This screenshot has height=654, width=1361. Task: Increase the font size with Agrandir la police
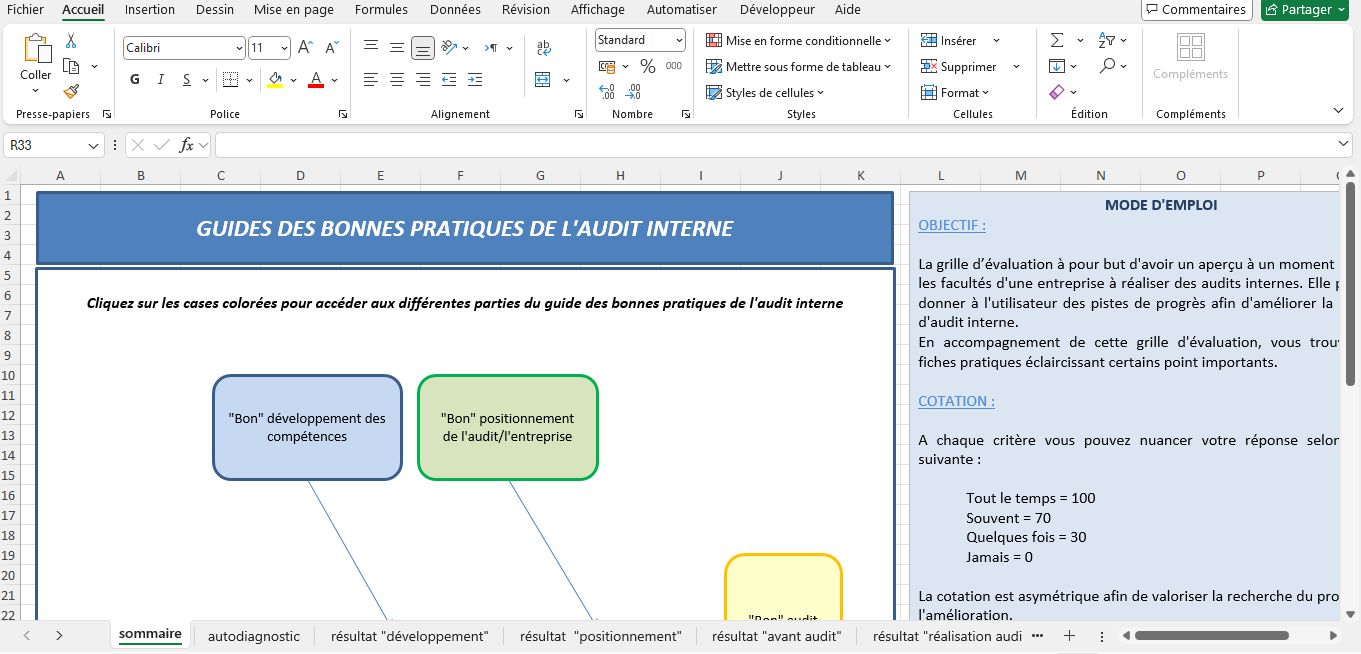click(x=304, y=46)
